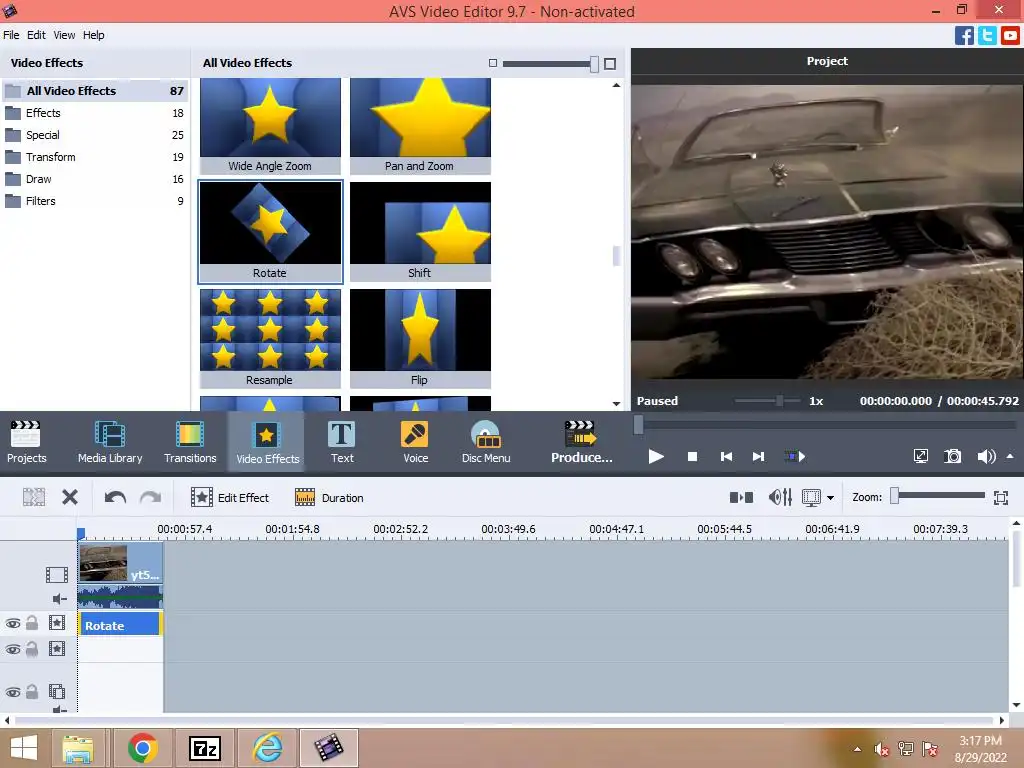Viewport: 1024px width, 768px height.
Task: Jump to the next scene
Action: [794, 456]
